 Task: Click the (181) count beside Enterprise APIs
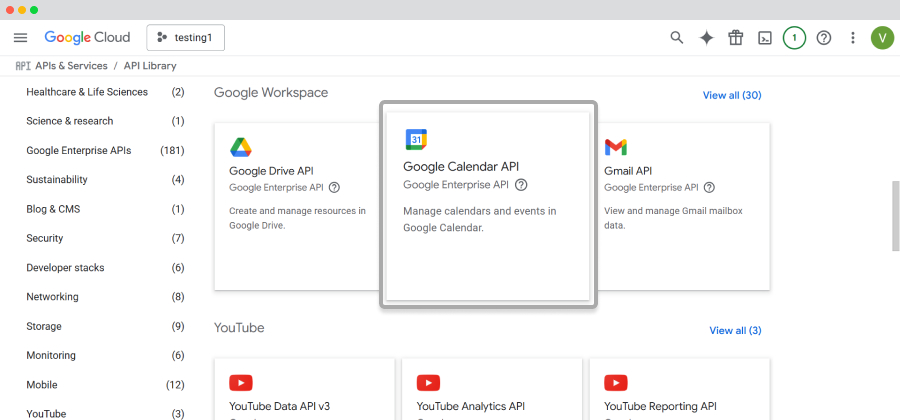(x=172, y=151)
